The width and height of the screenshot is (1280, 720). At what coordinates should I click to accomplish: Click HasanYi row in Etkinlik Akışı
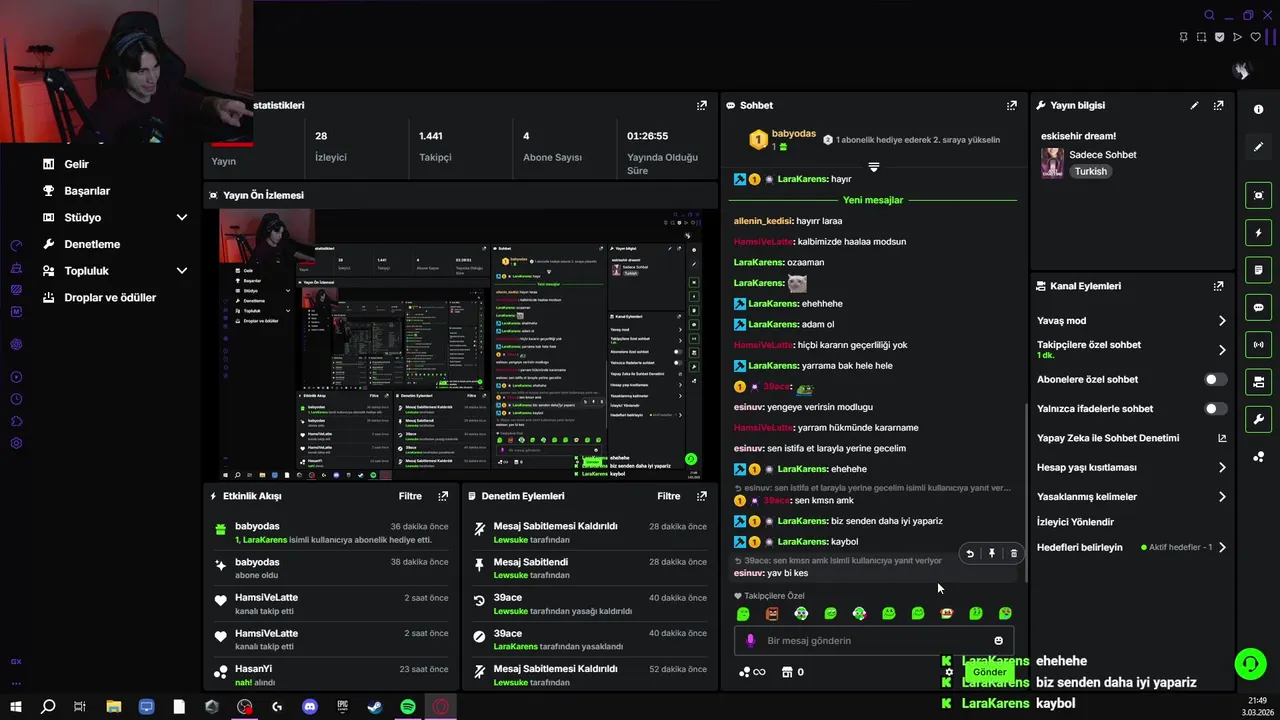pyautogui.click(x=331, y=674)
